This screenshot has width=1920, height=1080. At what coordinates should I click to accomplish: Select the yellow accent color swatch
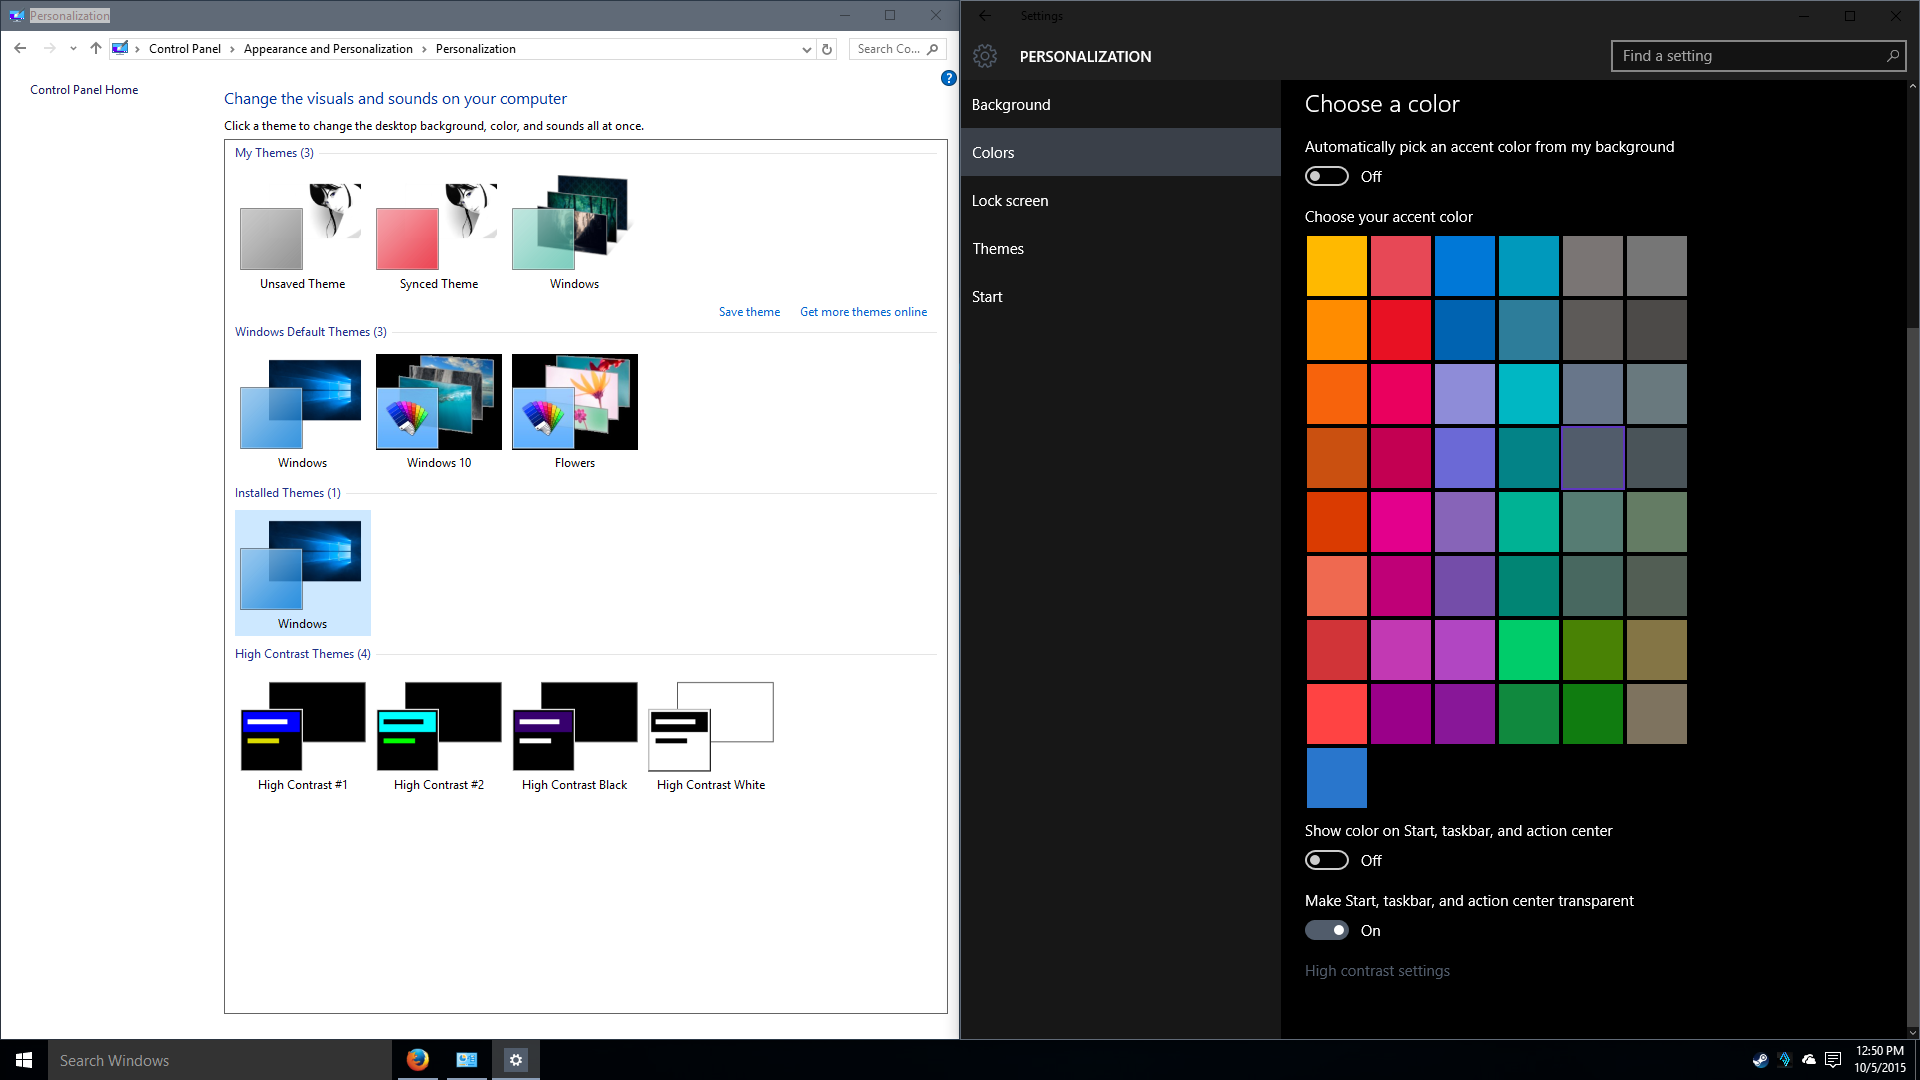click(x=1336, y=266)
